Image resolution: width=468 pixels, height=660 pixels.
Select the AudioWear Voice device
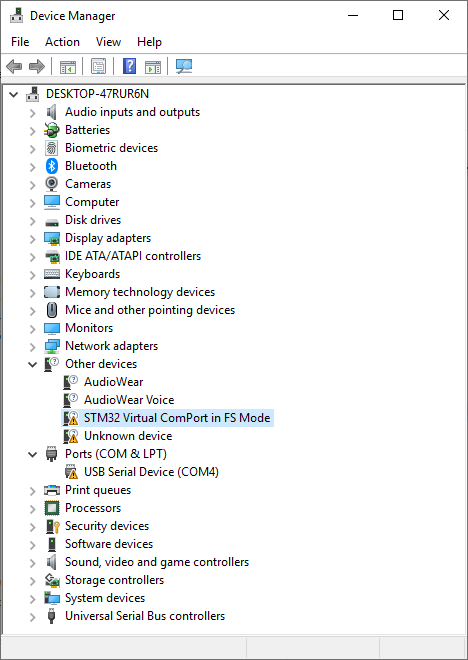tap(129, 400)
